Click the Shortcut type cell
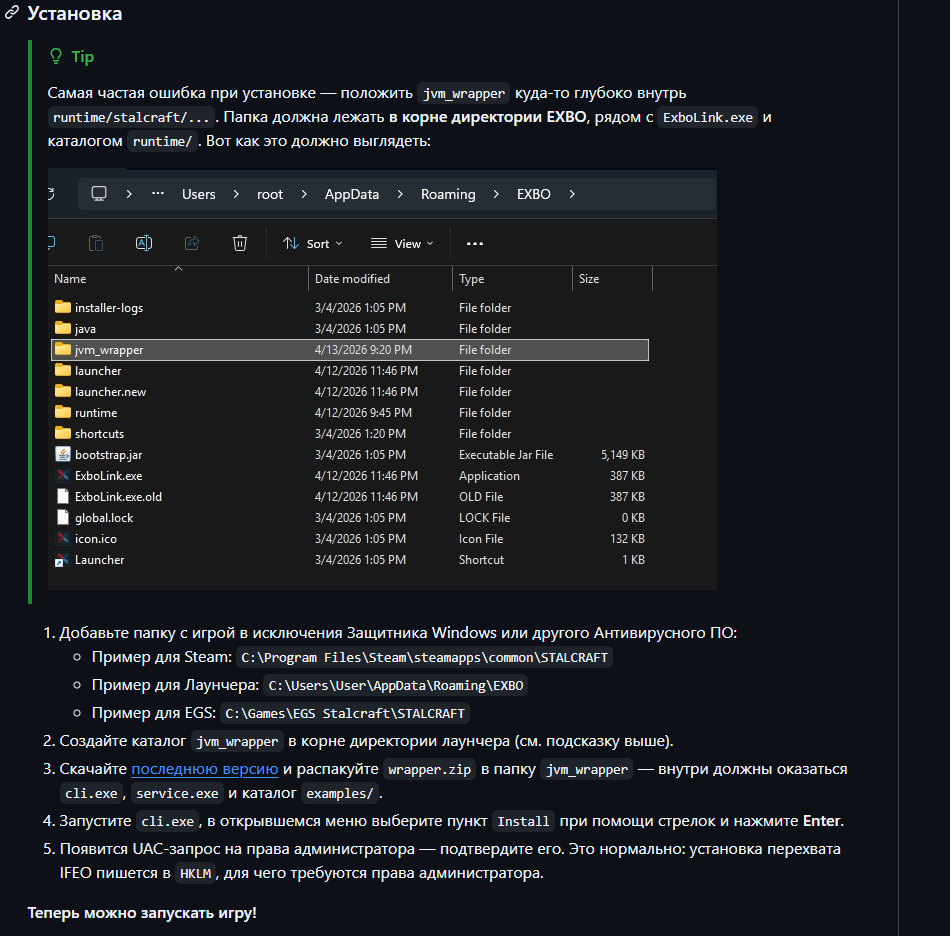 tap(481, 560)
